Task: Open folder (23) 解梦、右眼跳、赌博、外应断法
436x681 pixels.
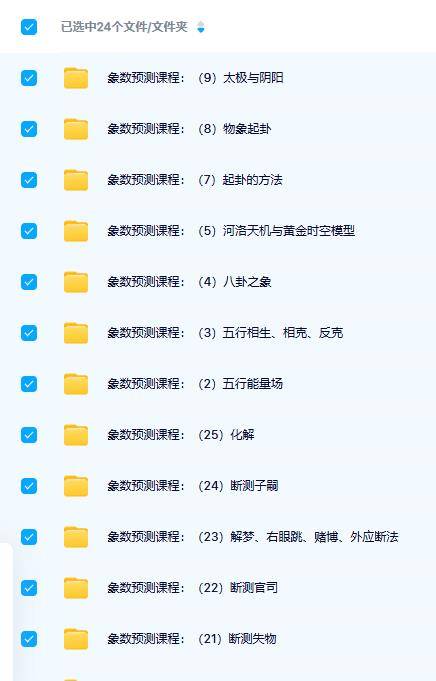Action: [x=253, y=537]
